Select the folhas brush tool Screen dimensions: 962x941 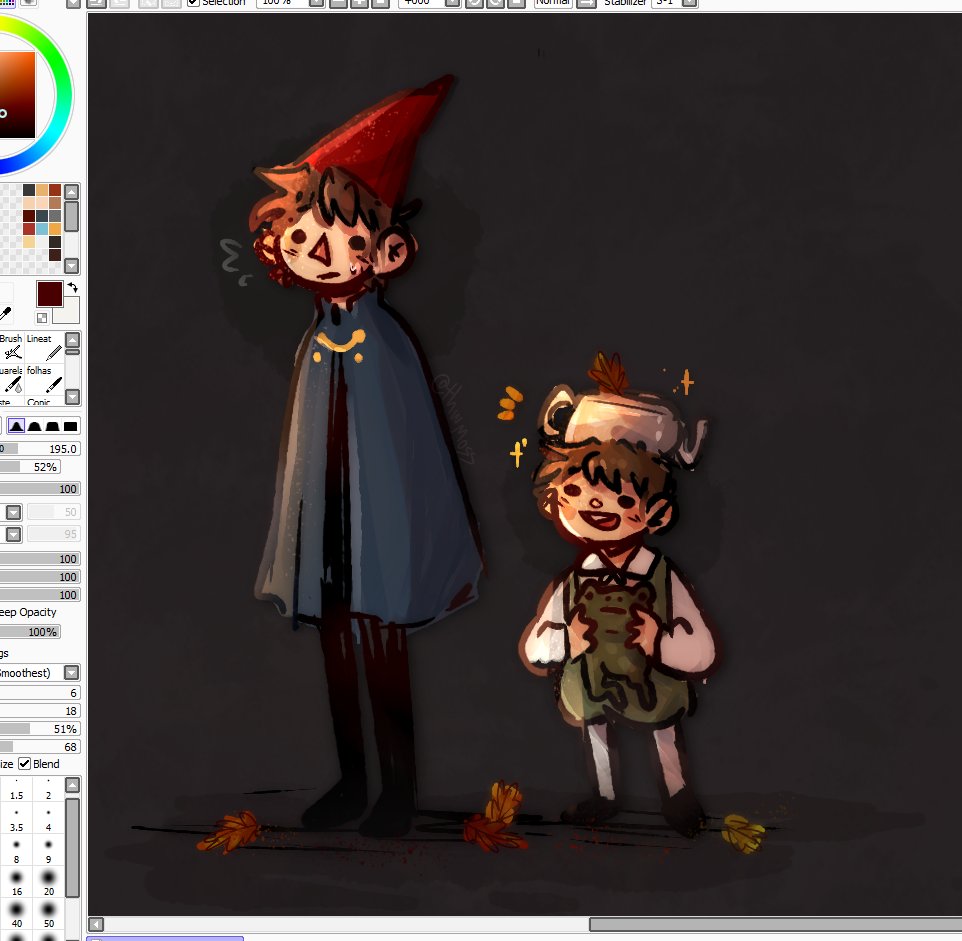tap(44, 379)
